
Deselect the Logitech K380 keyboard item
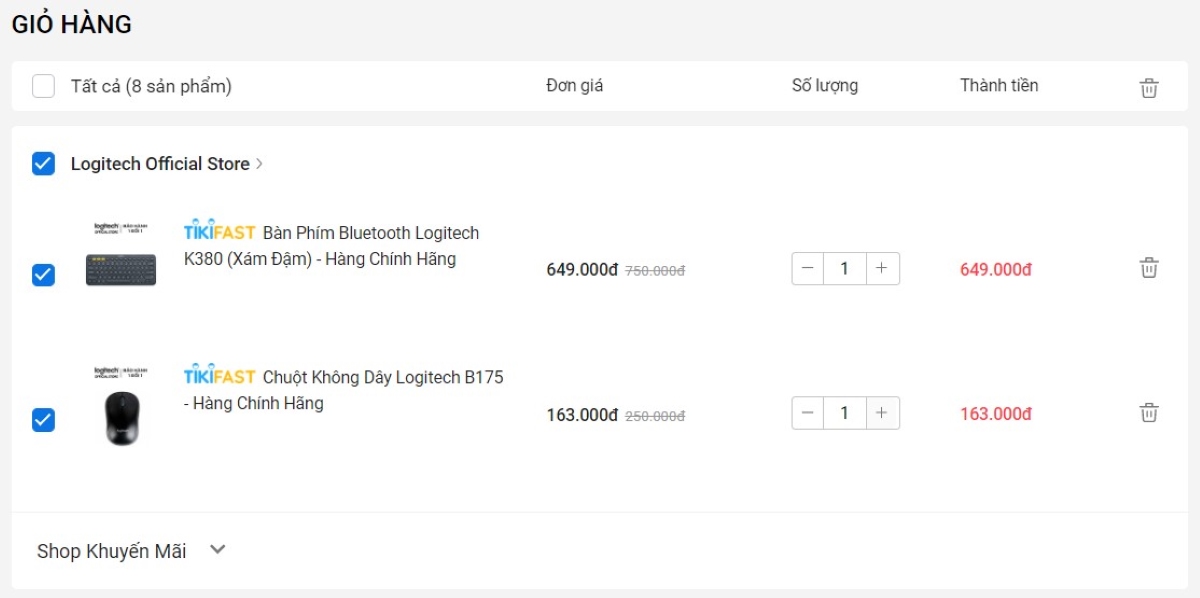[43, 274]
